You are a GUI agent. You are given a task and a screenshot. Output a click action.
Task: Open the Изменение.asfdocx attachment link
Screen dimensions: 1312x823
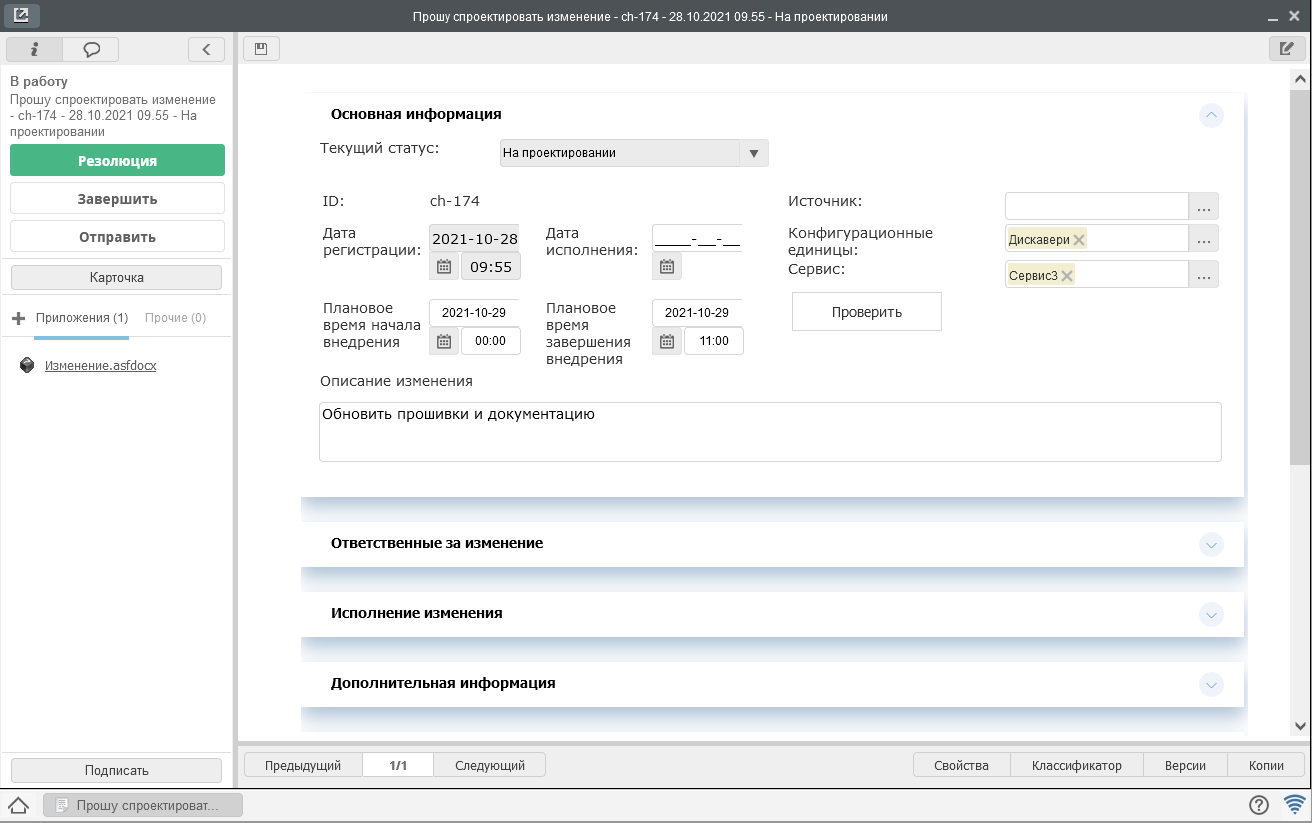click(100, 366)
